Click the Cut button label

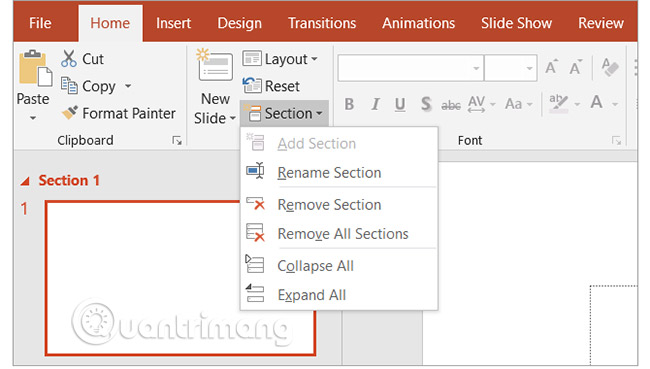coord(93,59)
